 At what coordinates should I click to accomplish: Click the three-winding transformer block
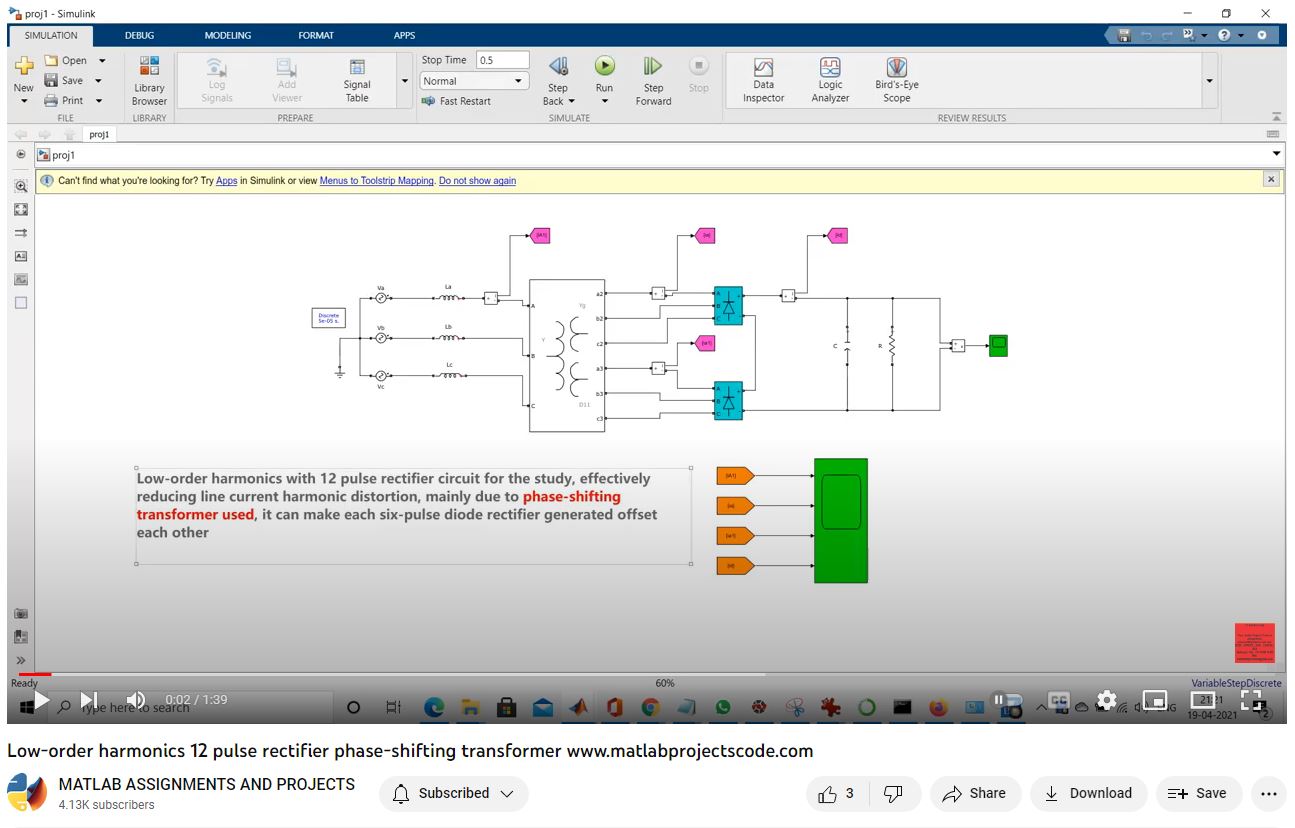point(567,355)
